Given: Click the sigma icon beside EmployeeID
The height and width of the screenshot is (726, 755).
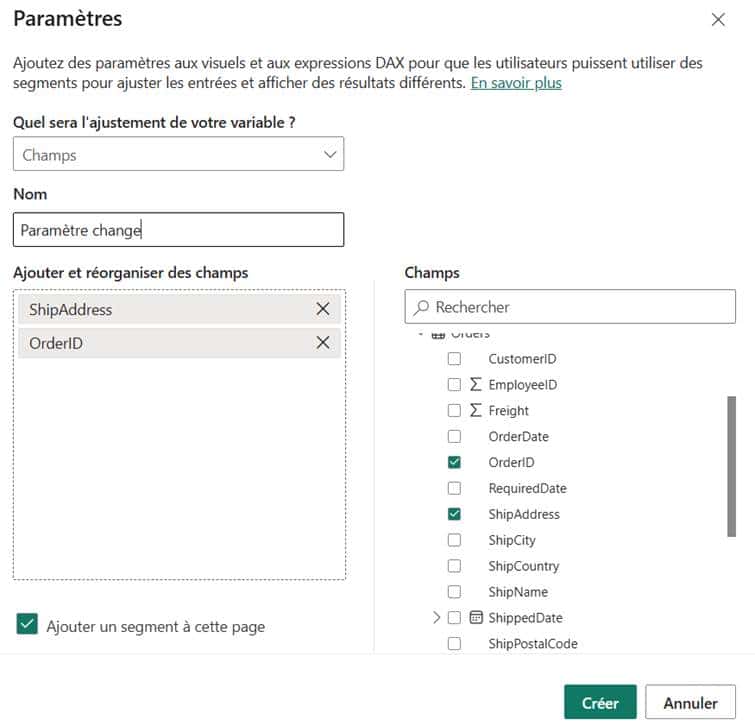Looking at the screenshot, I should [476, 384].
